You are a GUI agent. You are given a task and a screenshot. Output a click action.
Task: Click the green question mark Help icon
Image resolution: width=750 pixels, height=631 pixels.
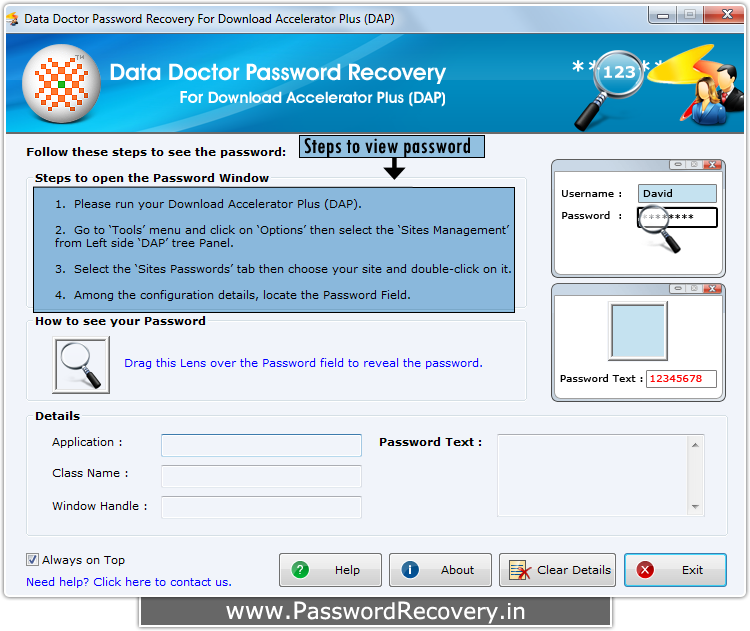(300, 570)
